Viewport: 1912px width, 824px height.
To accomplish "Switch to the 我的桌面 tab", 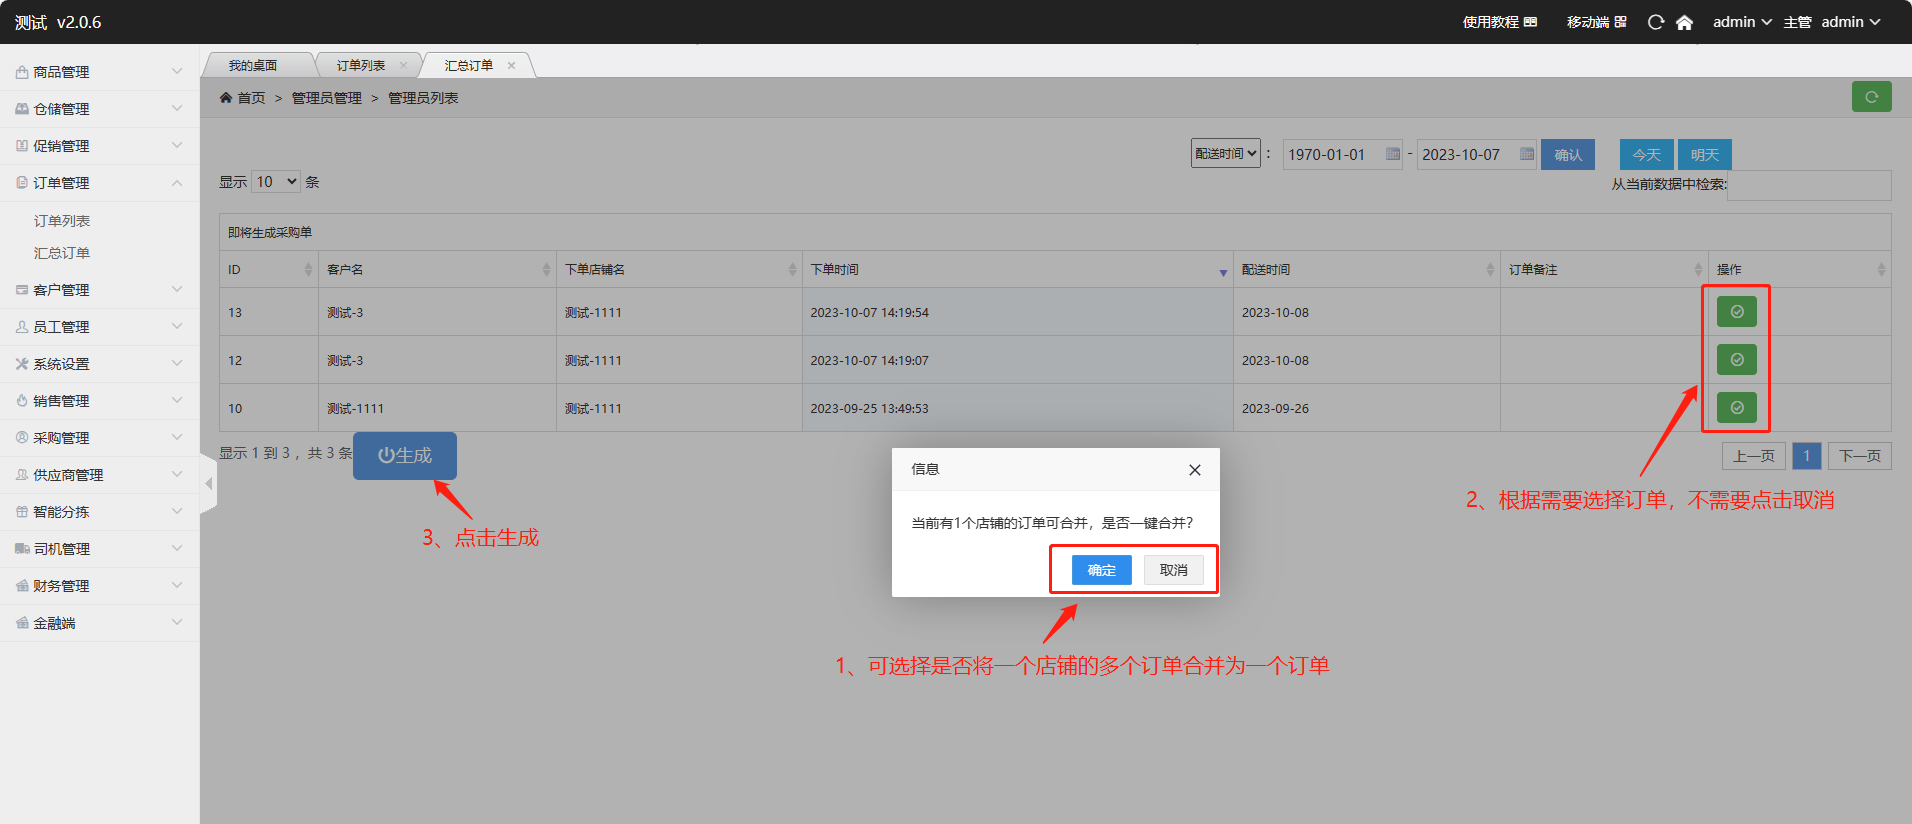I will pos(253,66).
